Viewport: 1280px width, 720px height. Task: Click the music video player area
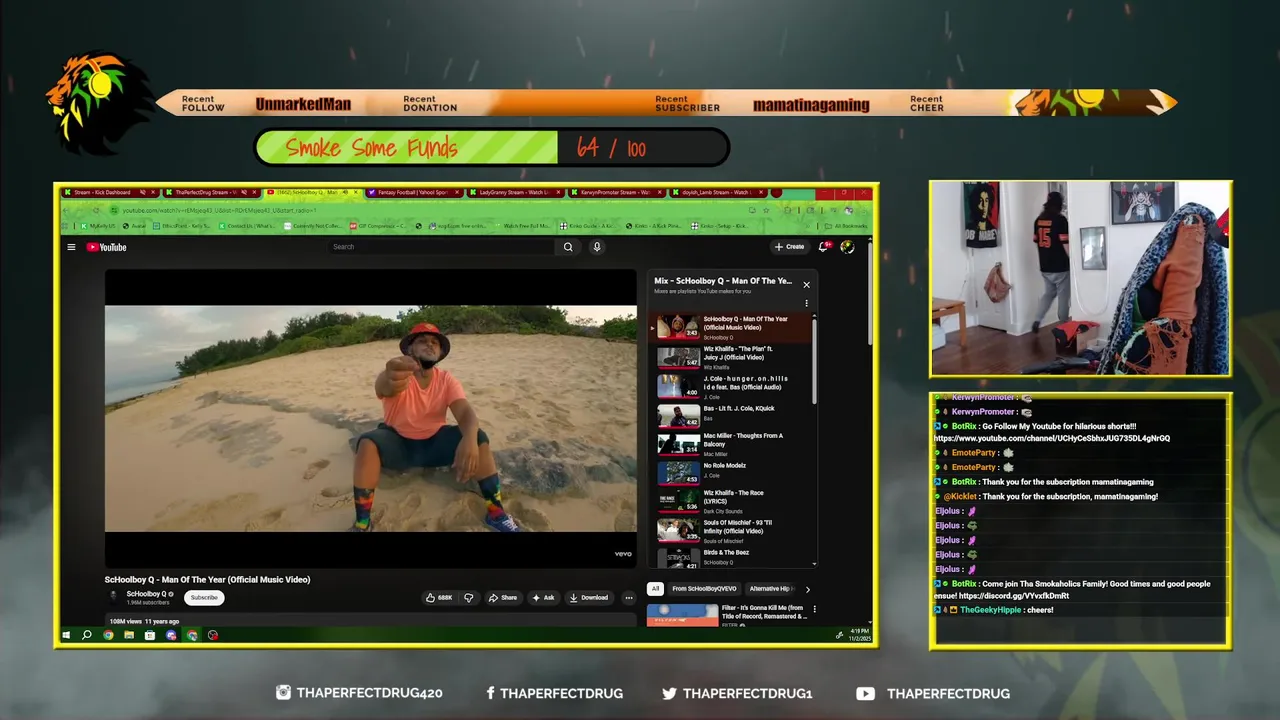click(x=371, y=418)
